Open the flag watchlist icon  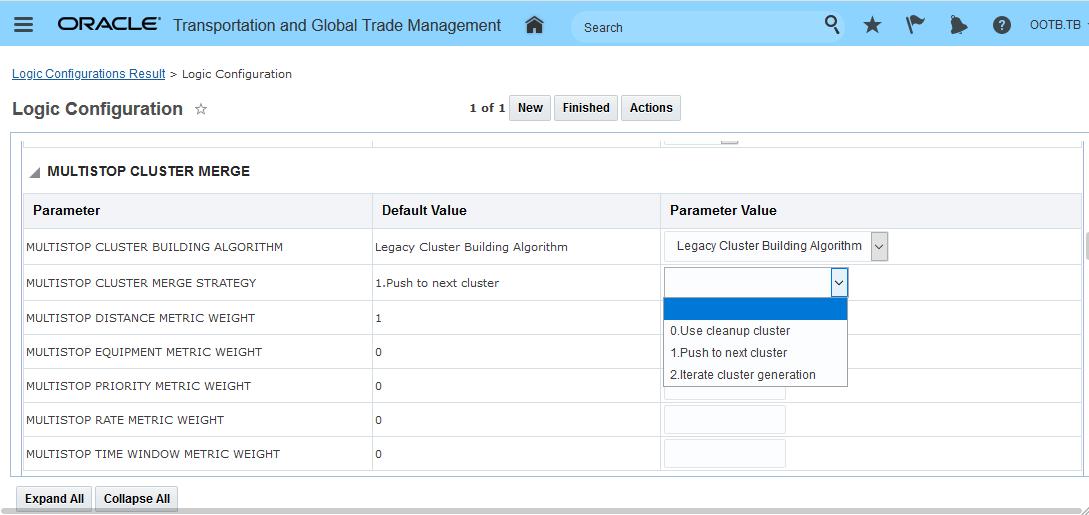915,25
